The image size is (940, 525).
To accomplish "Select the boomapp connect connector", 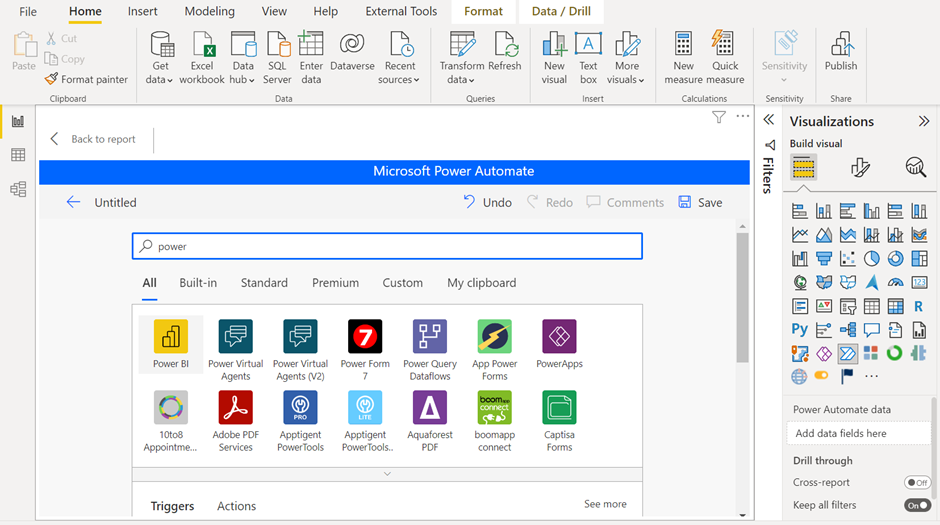I will 495,408.
